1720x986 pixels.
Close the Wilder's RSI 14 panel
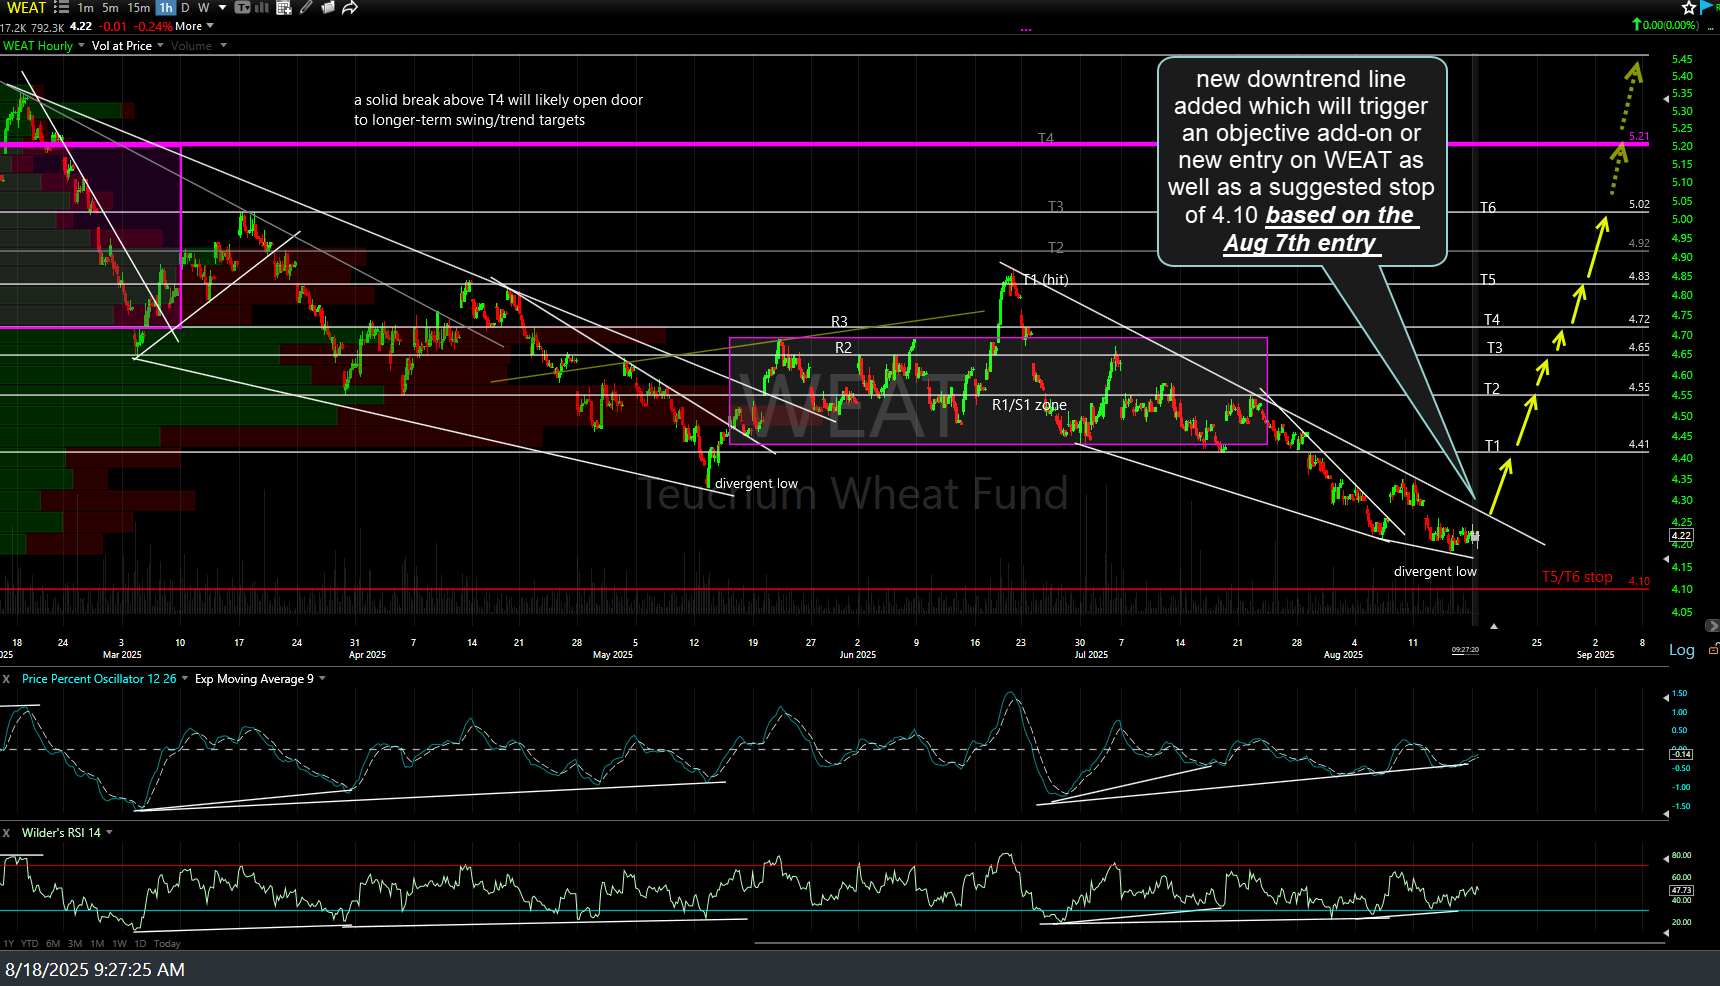click(x=6, y=832)
